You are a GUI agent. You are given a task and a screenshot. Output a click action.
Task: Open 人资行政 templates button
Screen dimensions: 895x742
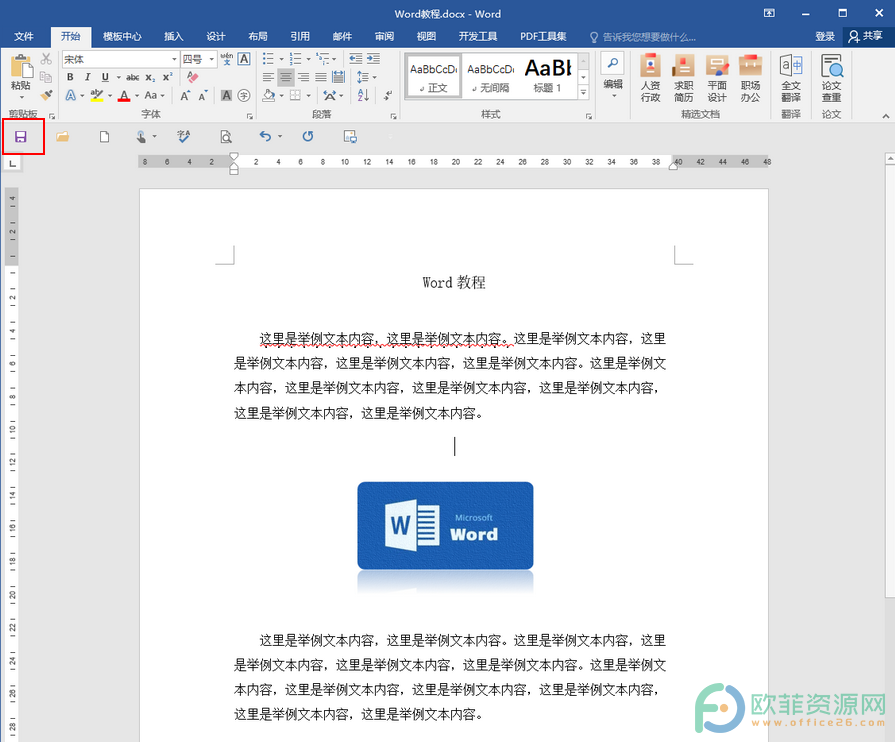click(650, 78)
